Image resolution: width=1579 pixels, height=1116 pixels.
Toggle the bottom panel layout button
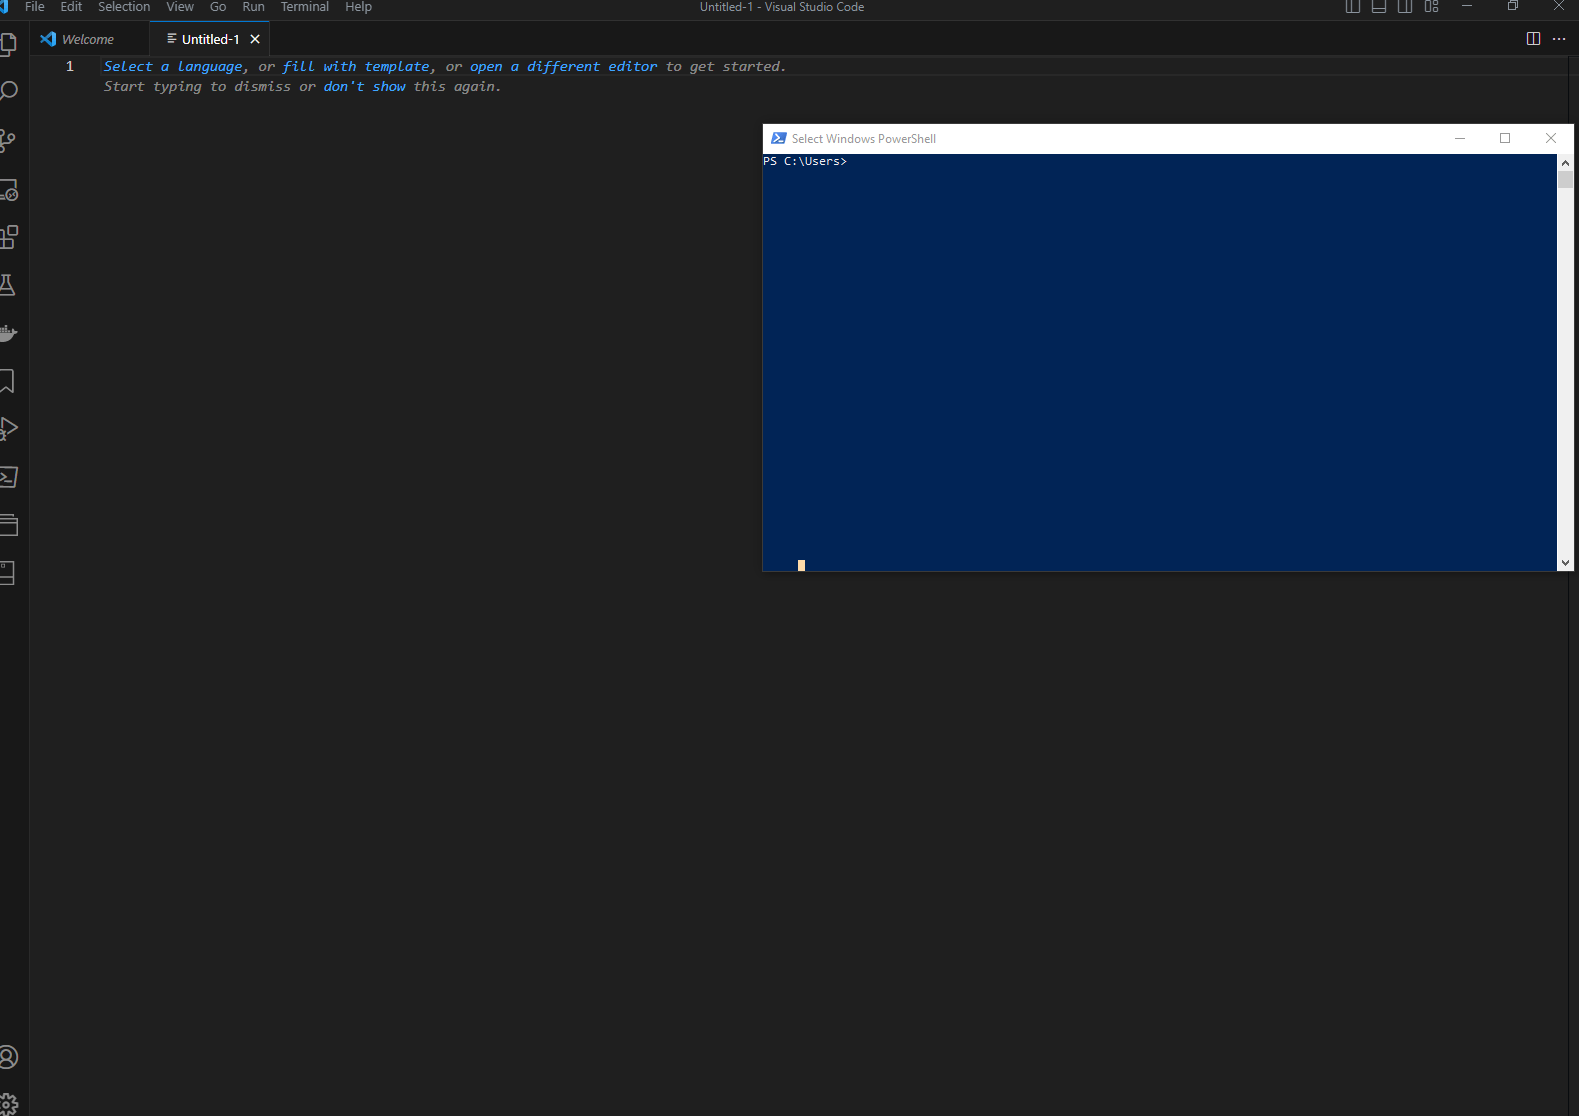click(x=1379, y=7)
